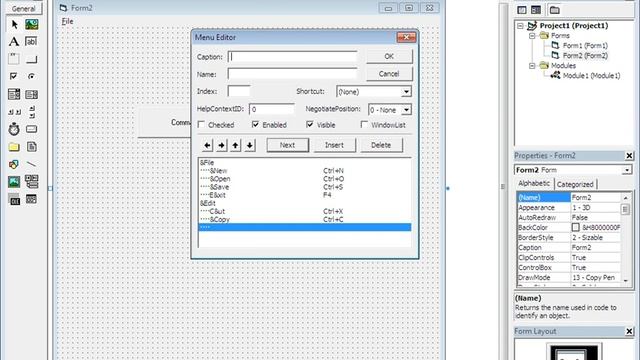Tick the Checked checkbox
Image resolution: width=640 pixels, height=360 pixels.
(x=201, y=124)
